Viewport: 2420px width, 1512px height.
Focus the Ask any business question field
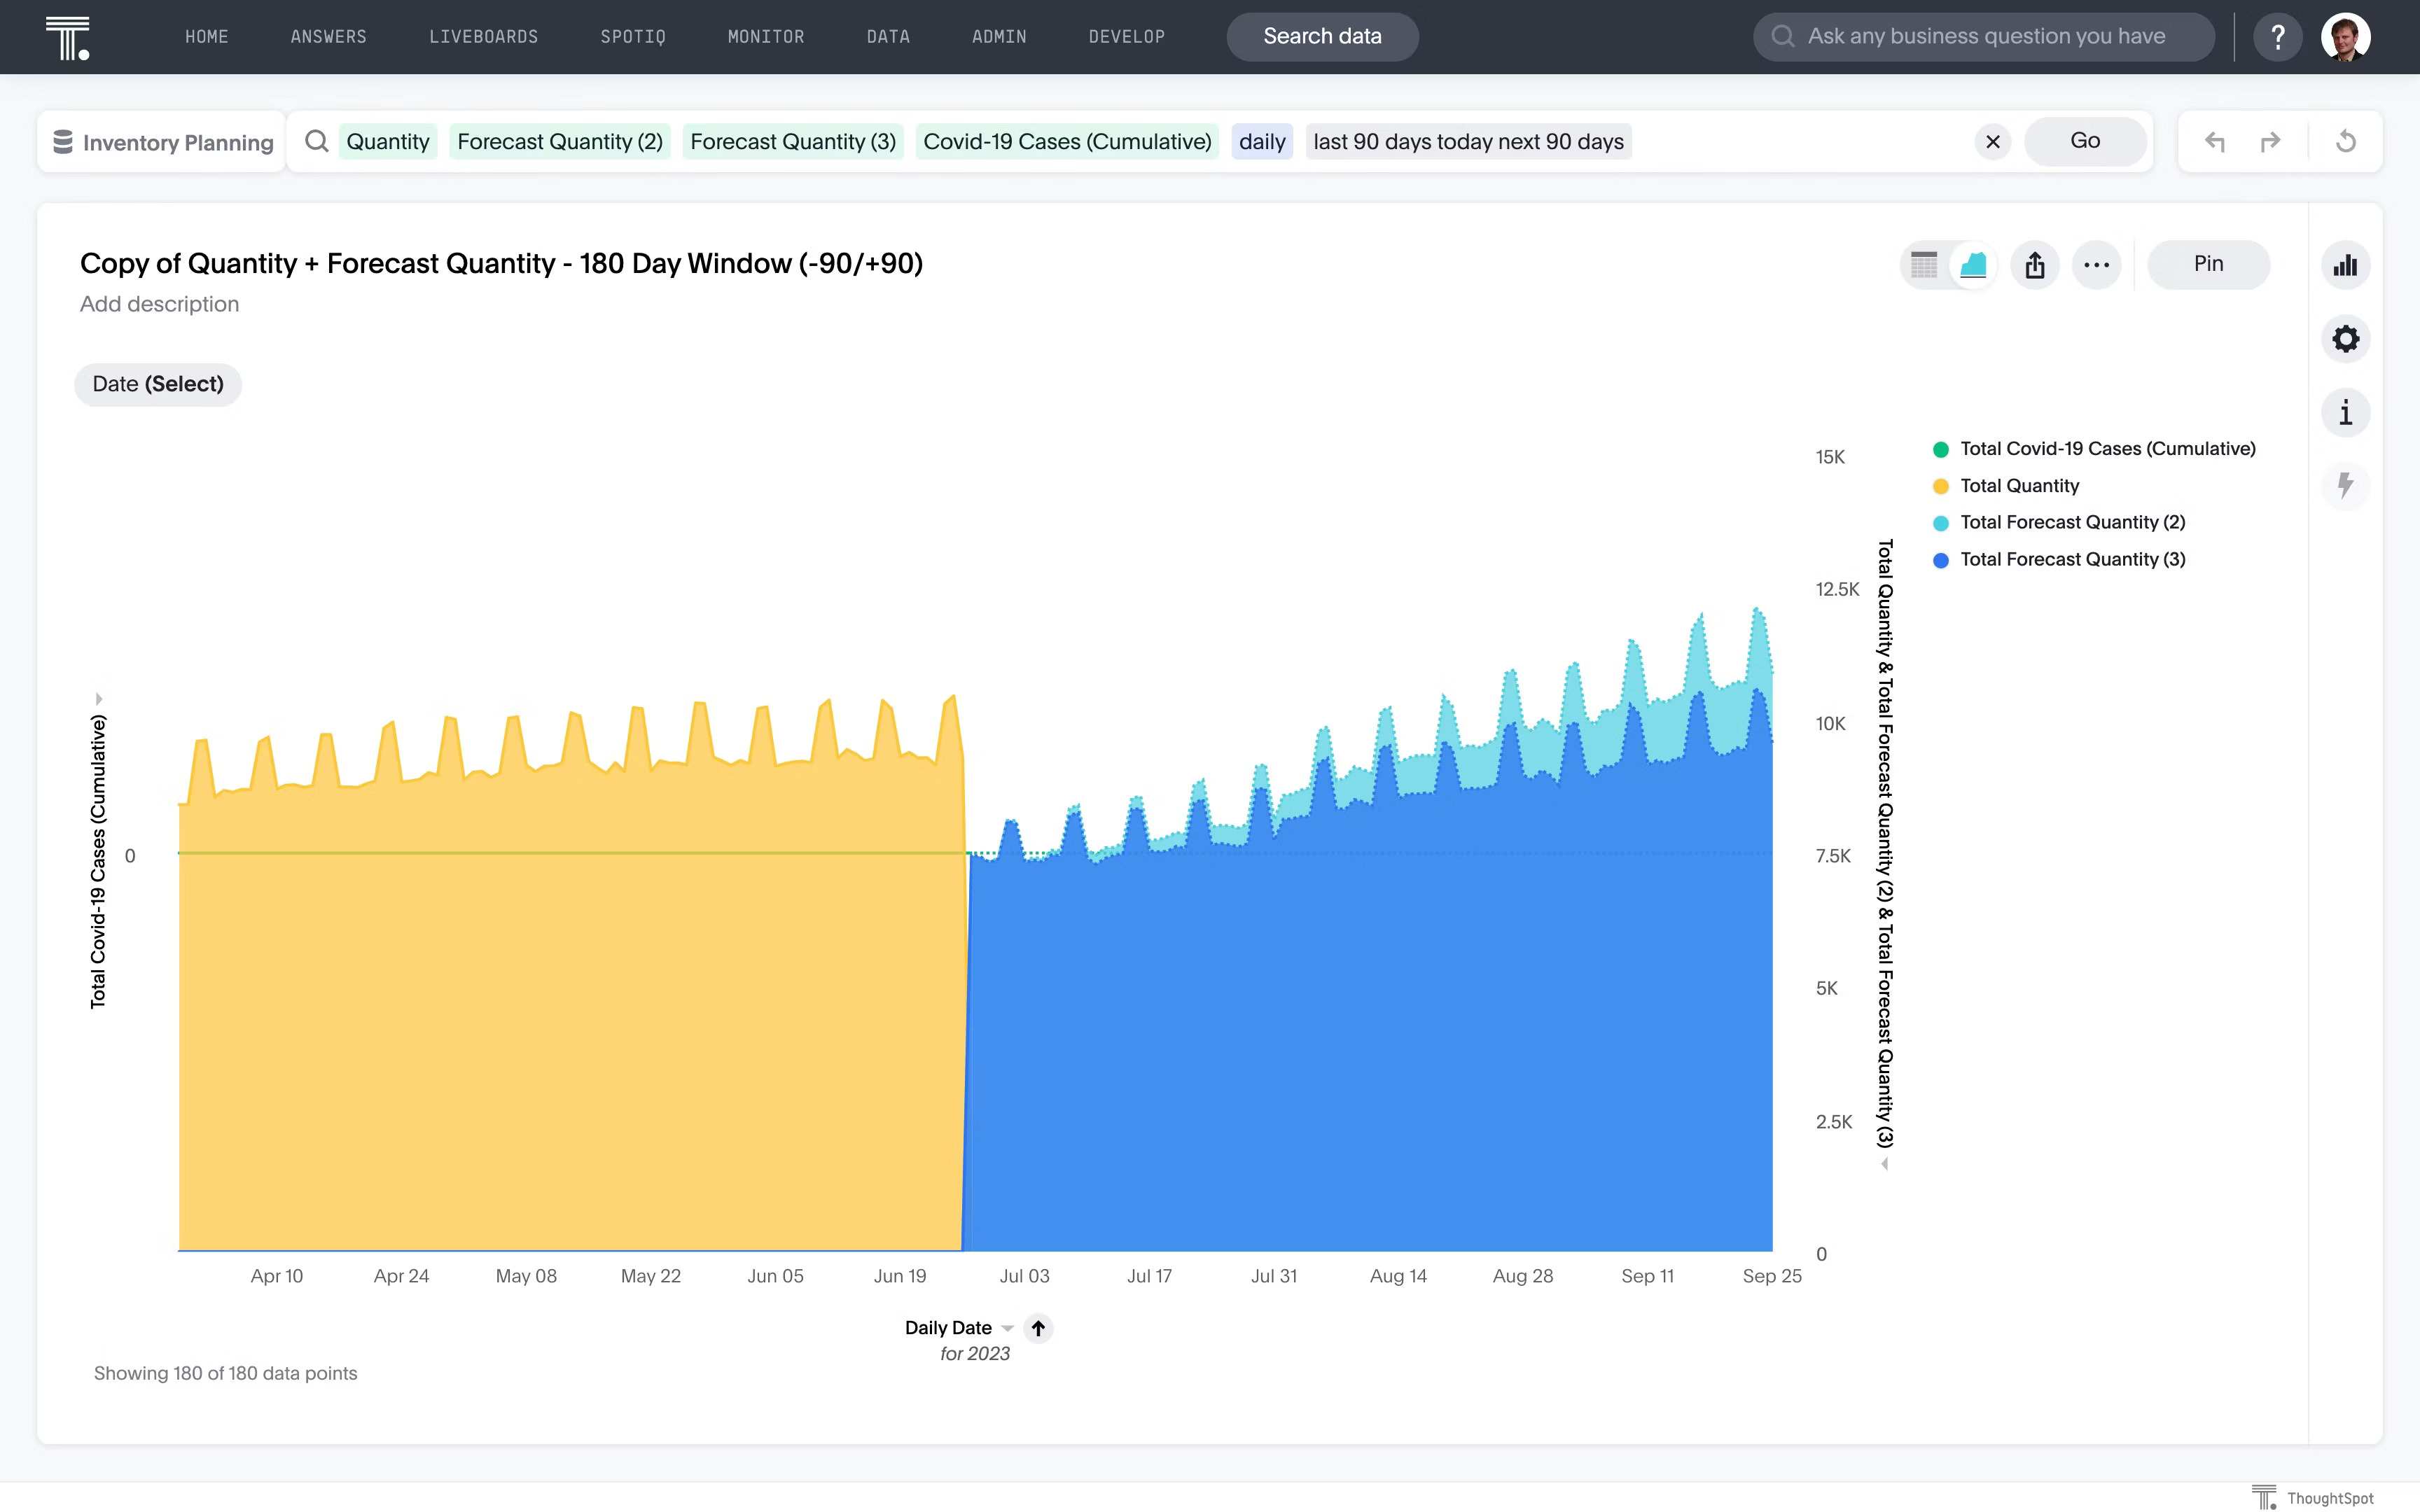pyautogui.click(x=1984, y=37)
